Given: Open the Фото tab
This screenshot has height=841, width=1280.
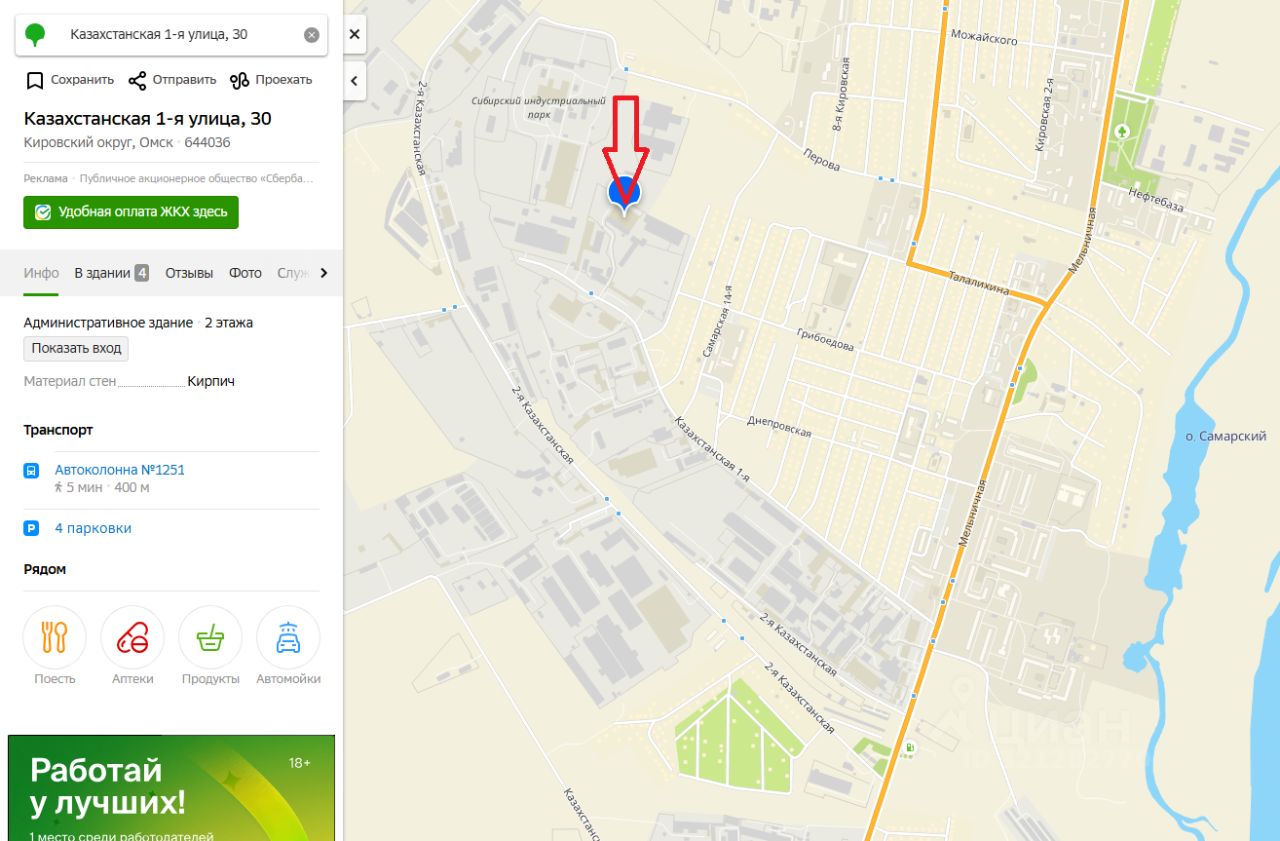Looking at the screenshot, I should click(x=245, y=273).
